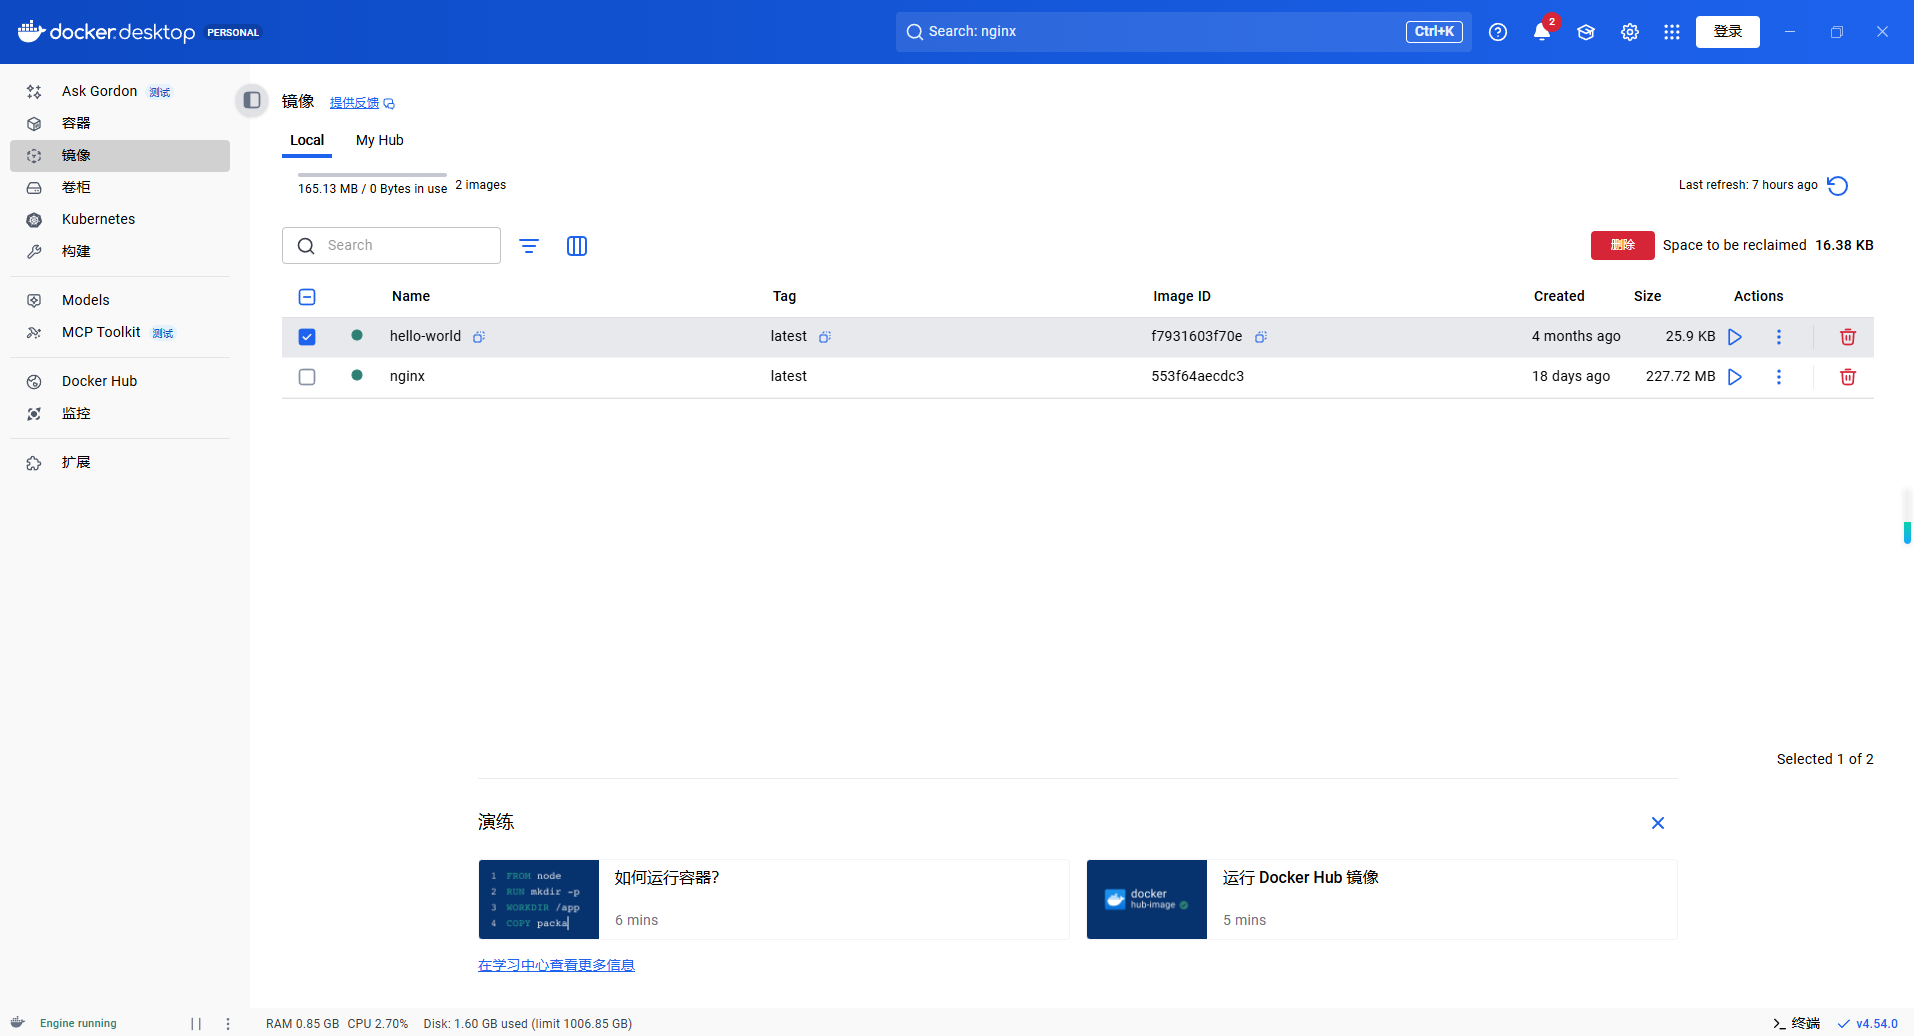Open notifications bell

[1542, 32]
